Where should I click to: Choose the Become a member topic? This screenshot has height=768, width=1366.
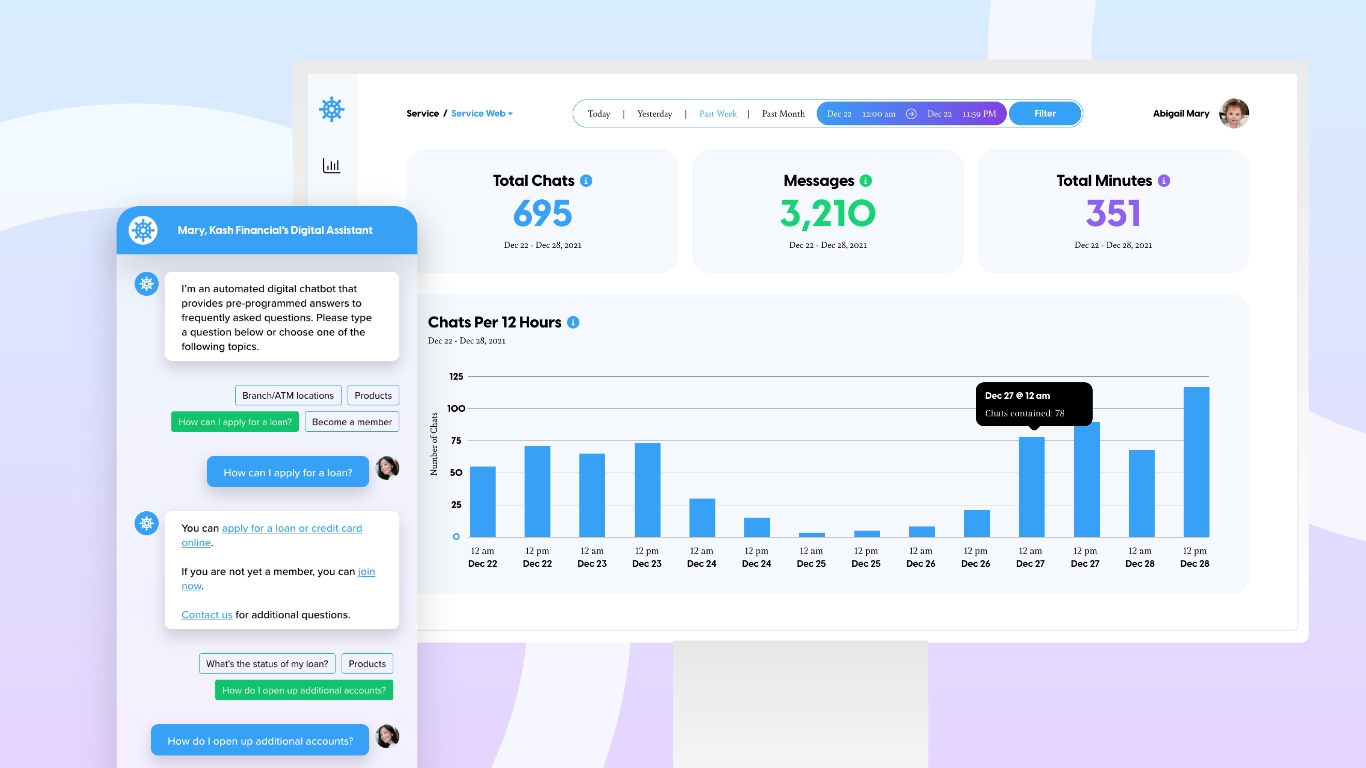[x=352, y=422]
